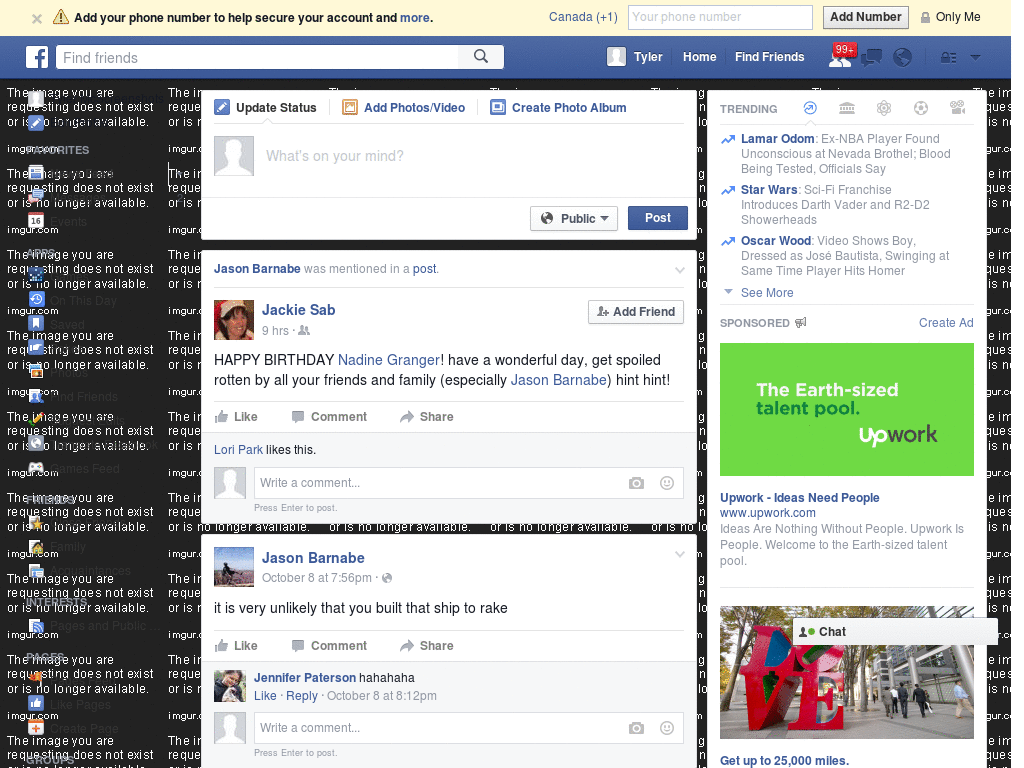Open Messages sidebar icon
The width and height of the screenshot is (1024, 768).
click(36, 195)
